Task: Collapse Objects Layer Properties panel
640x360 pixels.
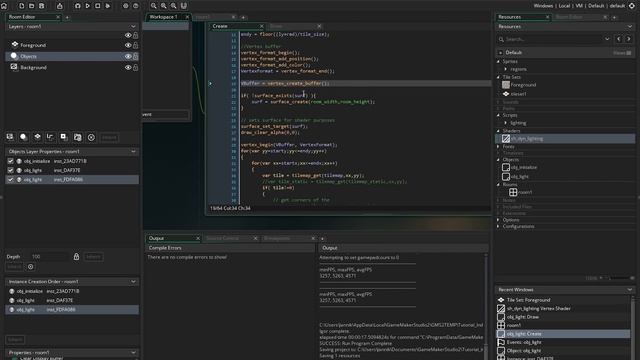Action: [133, 151]
